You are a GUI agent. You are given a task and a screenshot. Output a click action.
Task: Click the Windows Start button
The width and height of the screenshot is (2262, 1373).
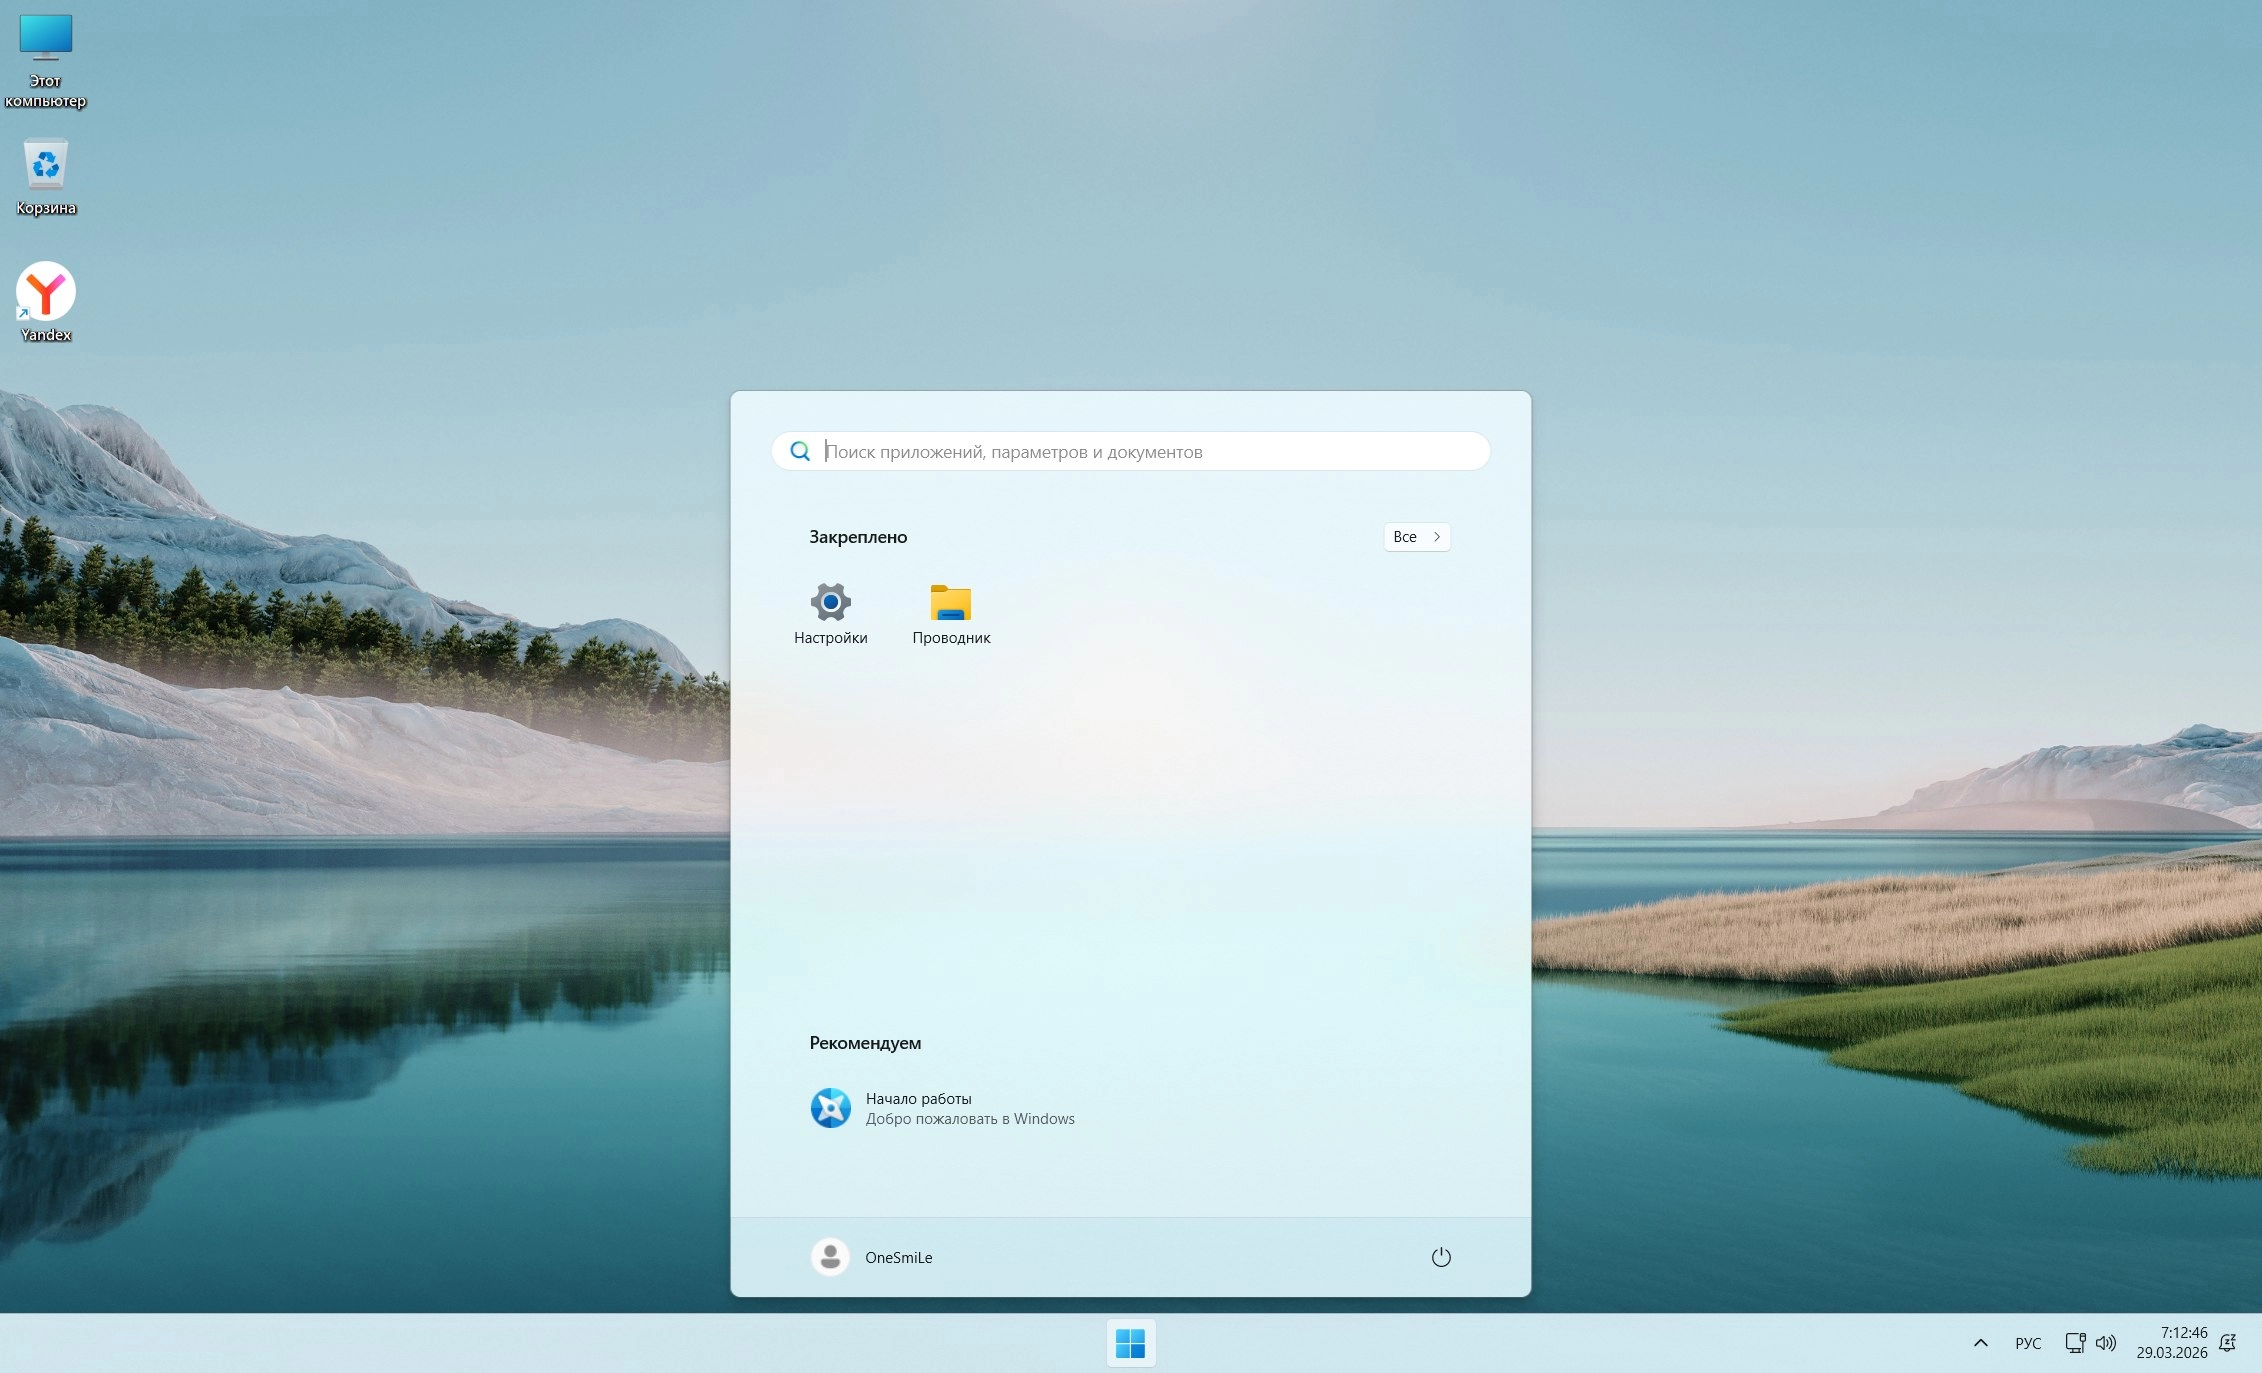1130,1343
